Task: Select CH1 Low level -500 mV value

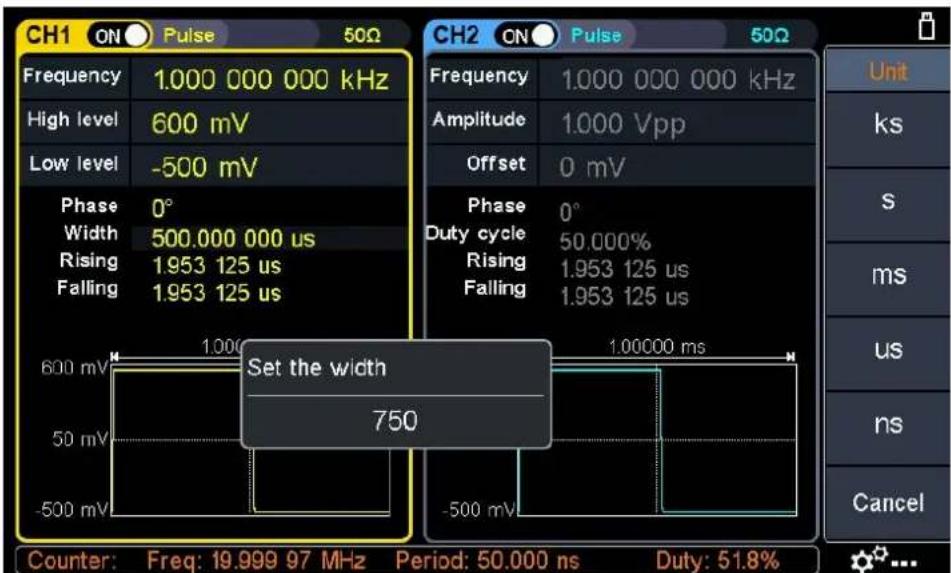Action: 204,167
